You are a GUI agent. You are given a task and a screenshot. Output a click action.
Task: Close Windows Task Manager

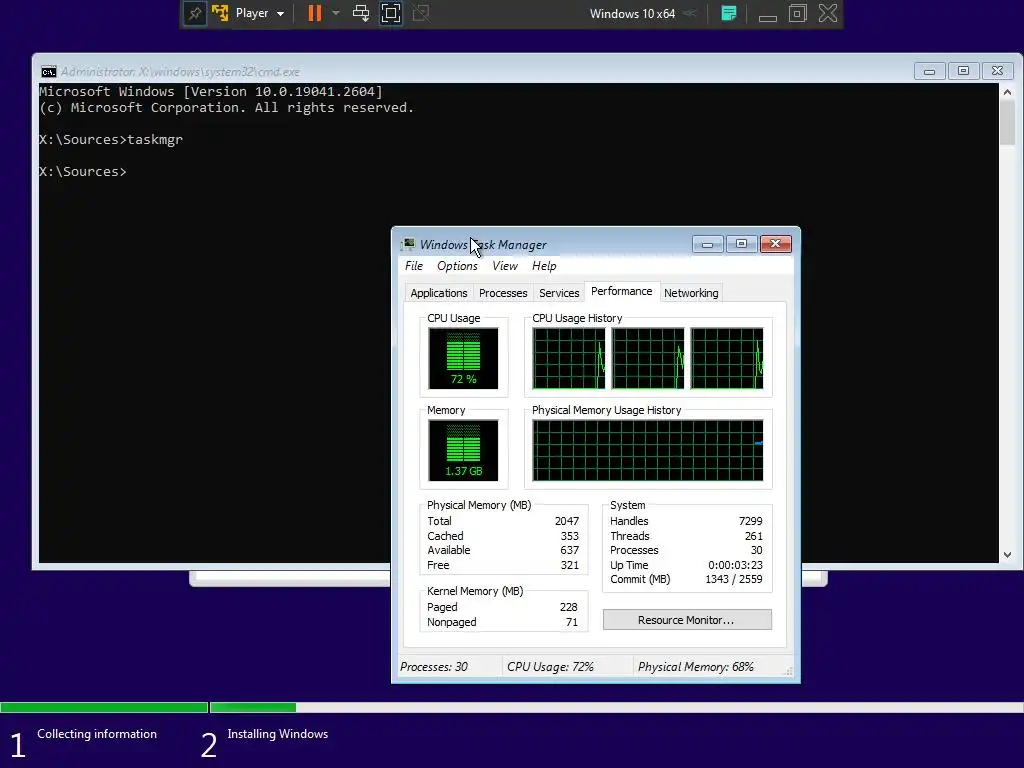click(776, 244)
